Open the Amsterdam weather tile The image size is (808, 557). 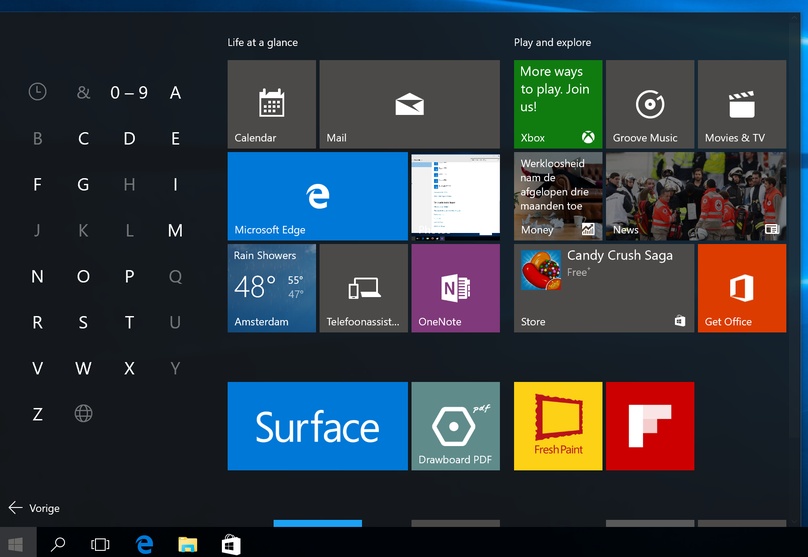click(x=272, y=288)
